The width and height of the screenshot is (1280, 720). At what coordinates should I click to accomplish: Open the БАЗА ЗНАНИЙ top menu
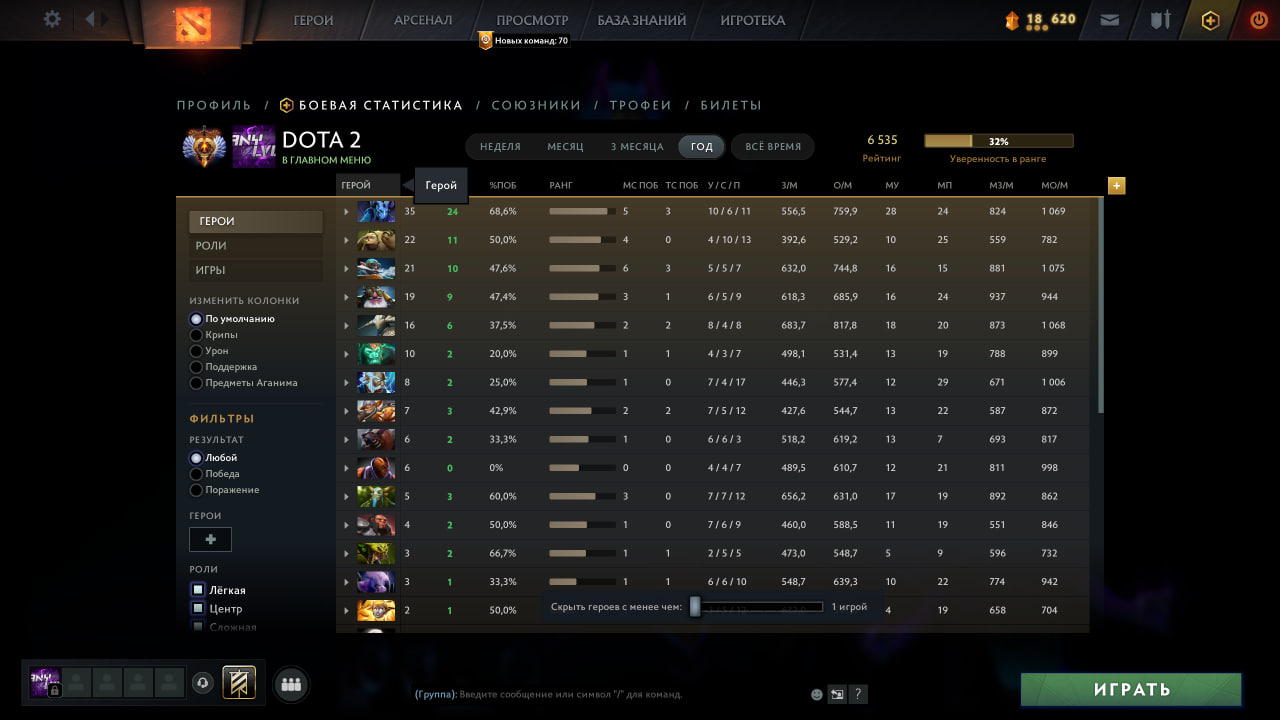(642, 20)
